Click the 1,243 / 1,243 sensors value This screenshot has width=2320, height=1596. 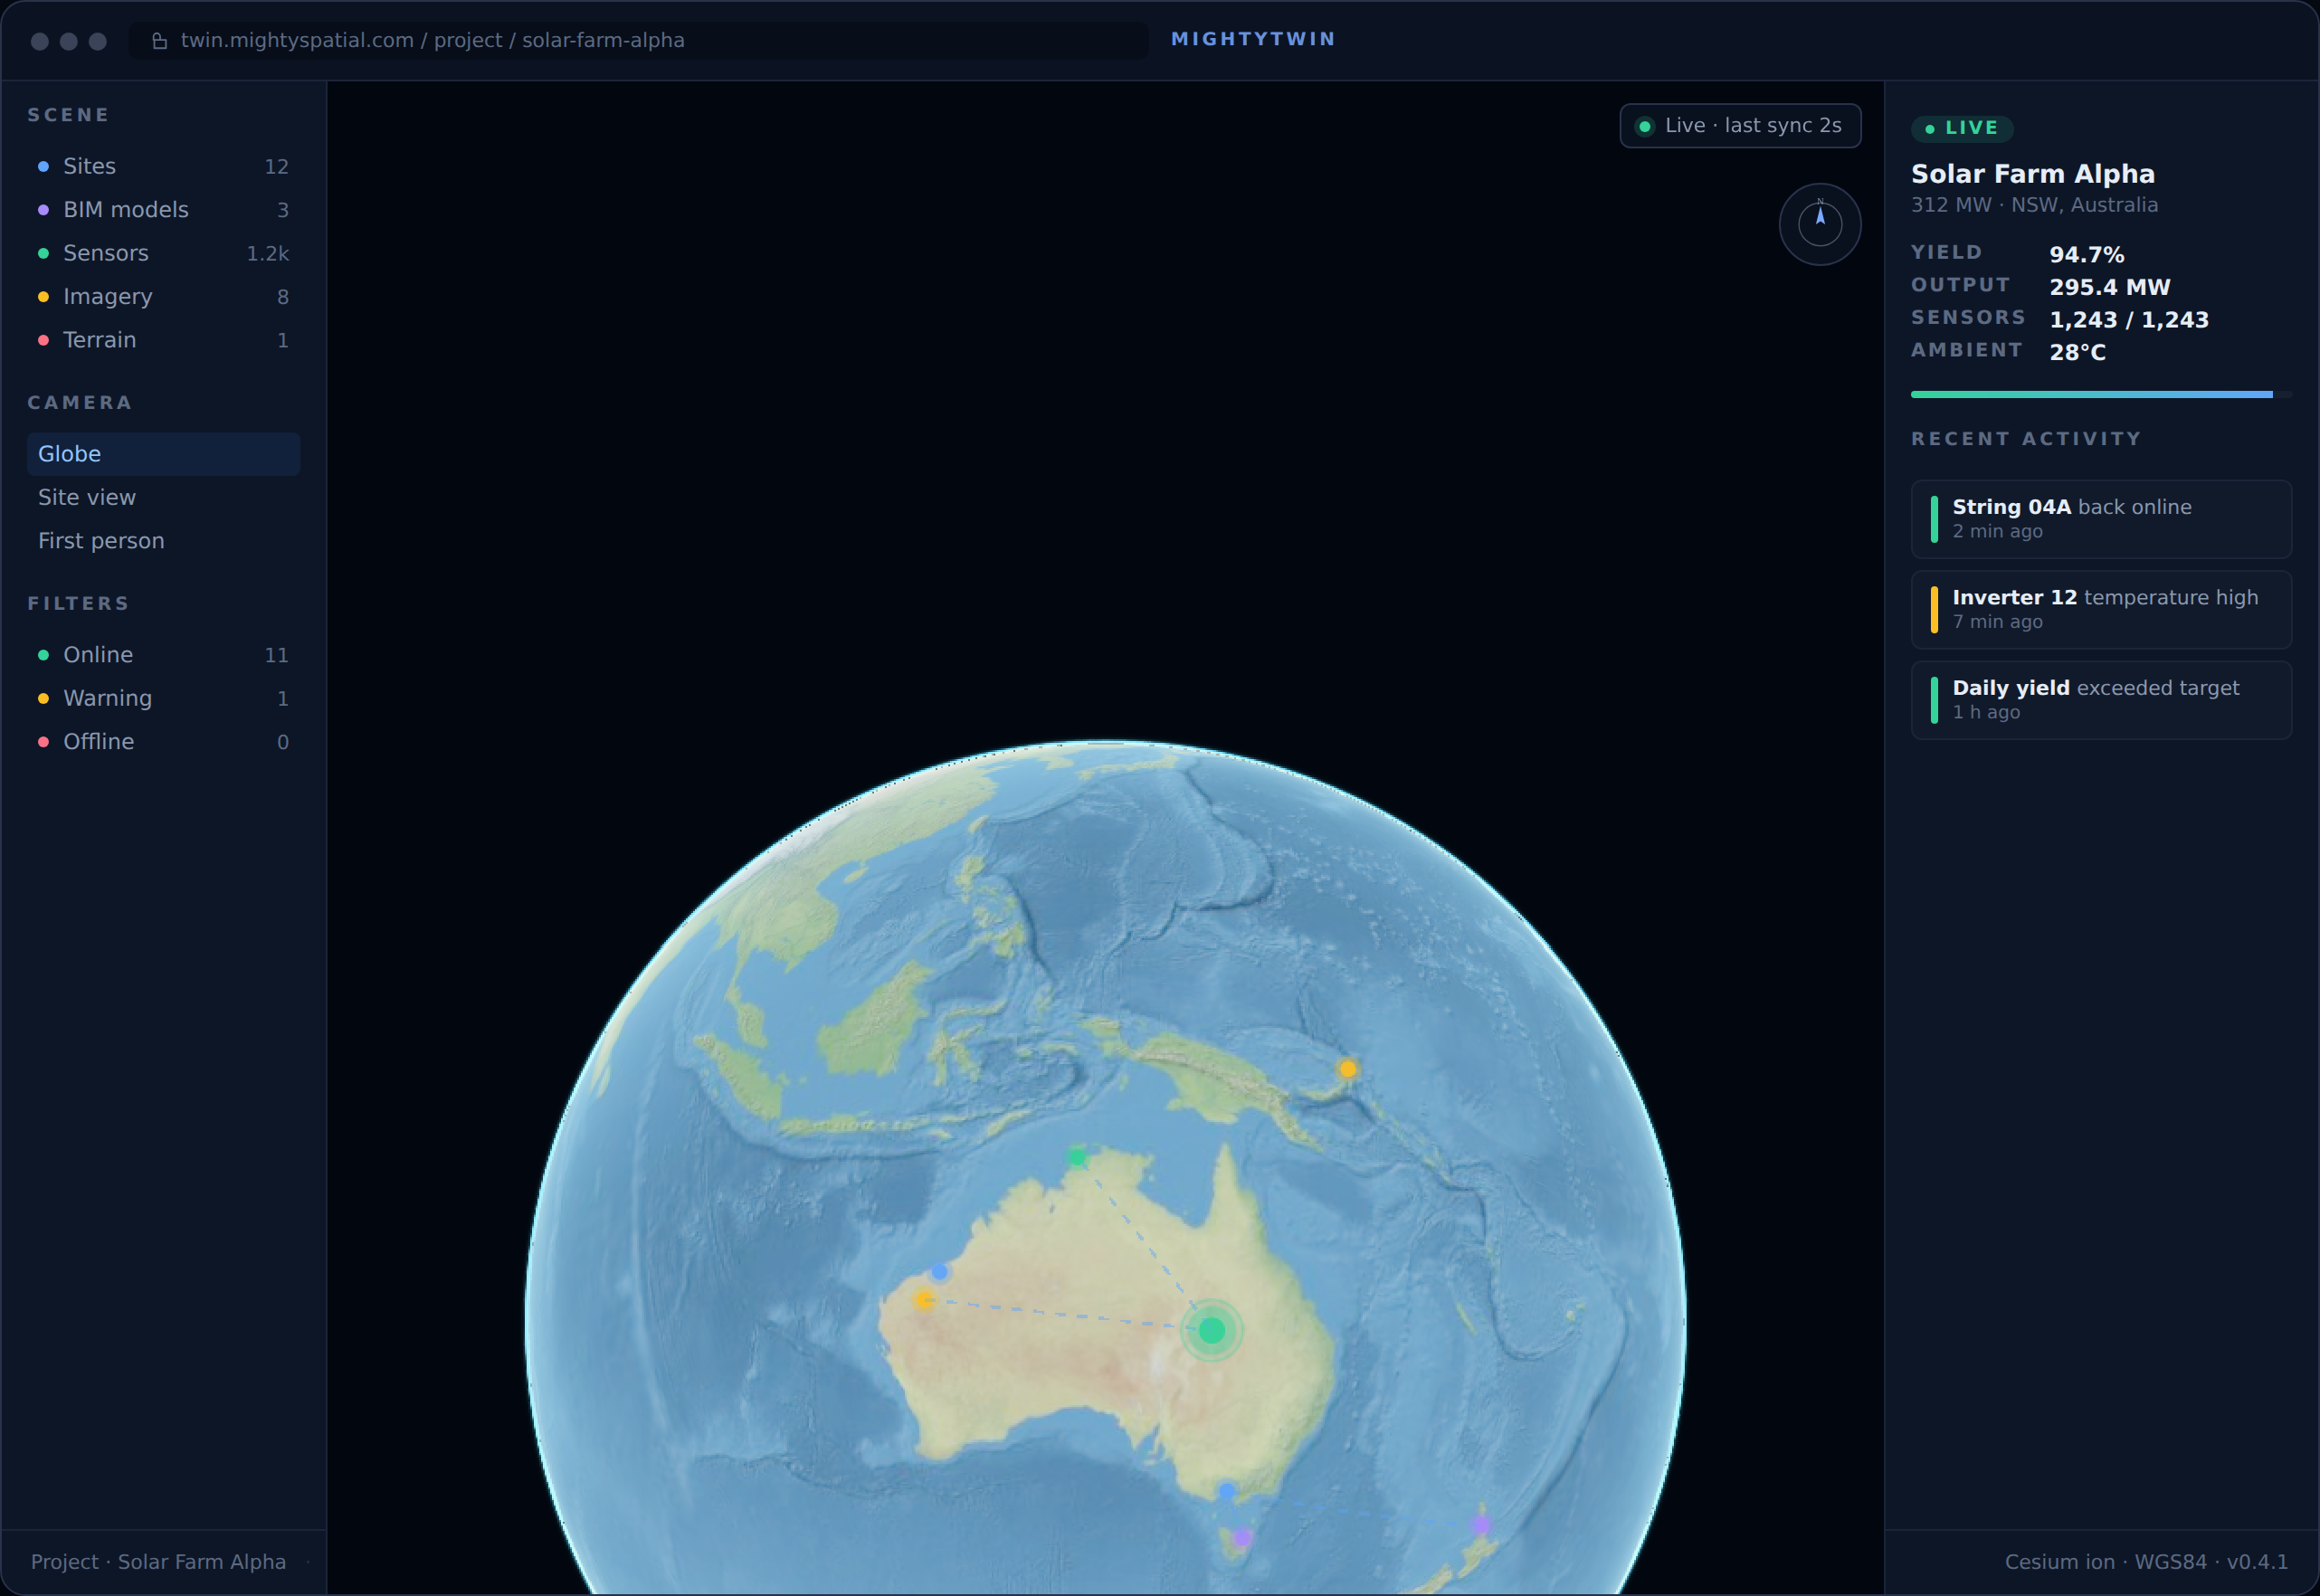pyautogui.click(x=2129, y=320)
